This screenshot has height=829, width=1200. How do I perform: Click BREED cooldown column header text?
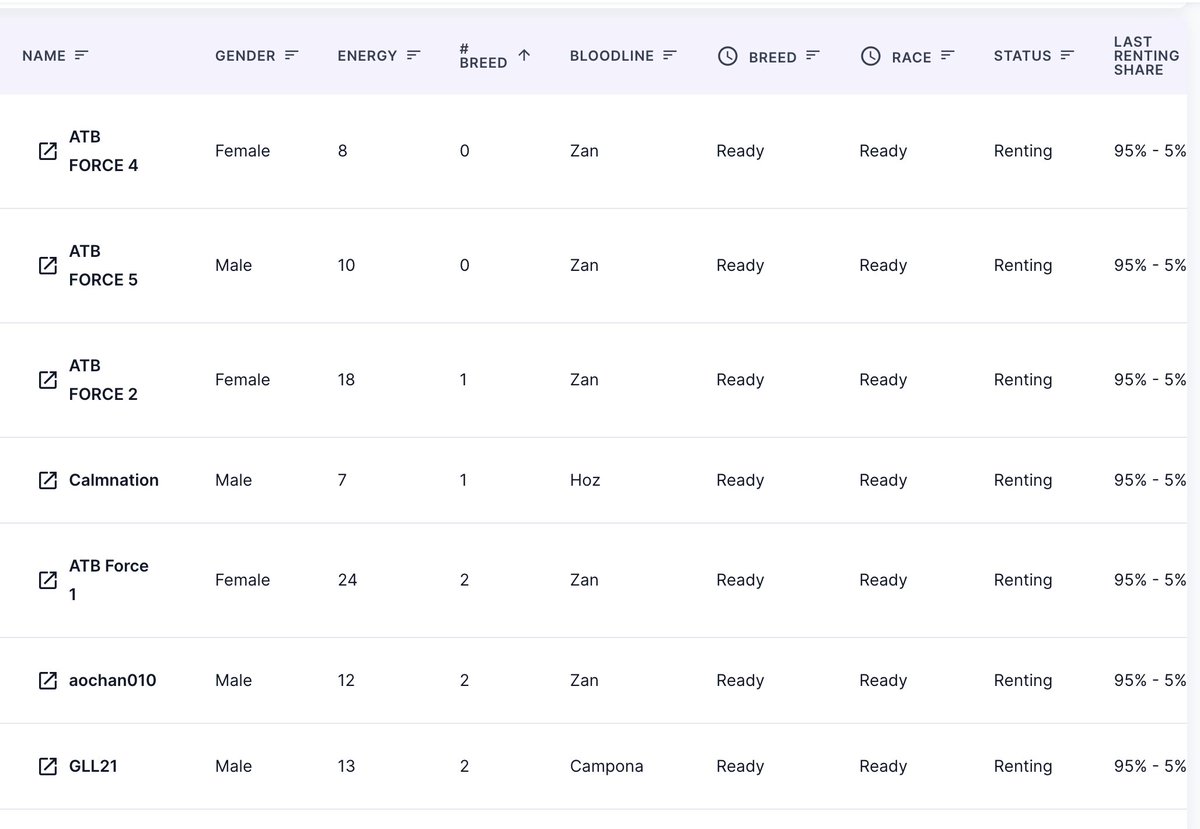[x=773, y=57]
